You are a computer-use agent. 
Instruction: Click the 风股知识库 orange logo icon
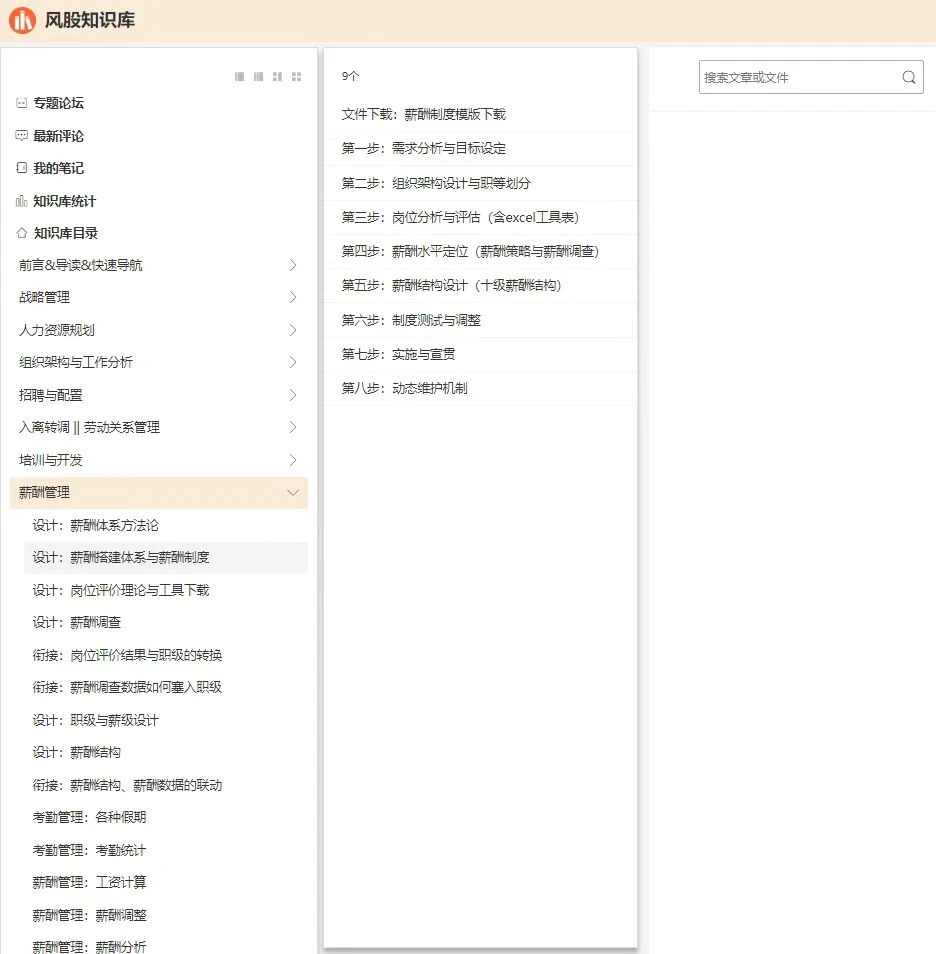pos(23,20)
